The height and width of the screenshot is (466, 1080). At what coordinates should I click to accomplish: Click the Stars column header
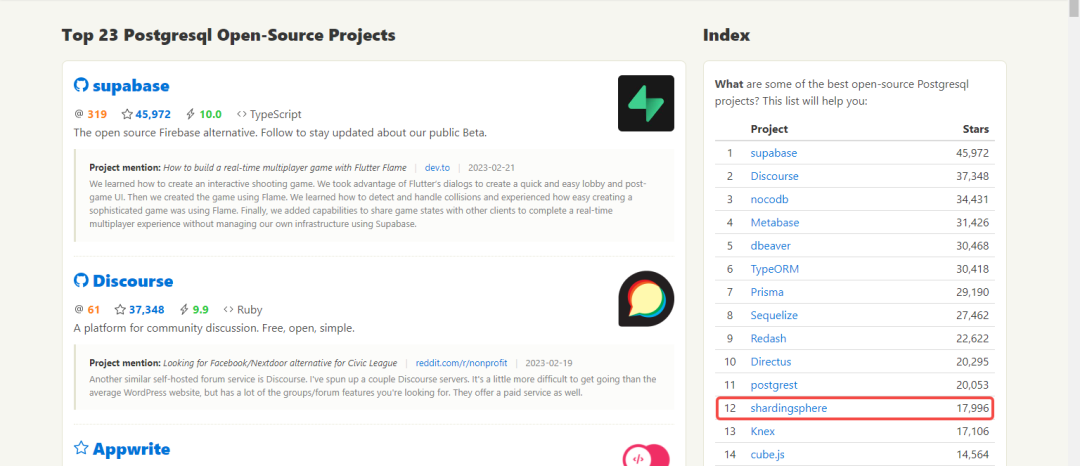pos(975,129)
